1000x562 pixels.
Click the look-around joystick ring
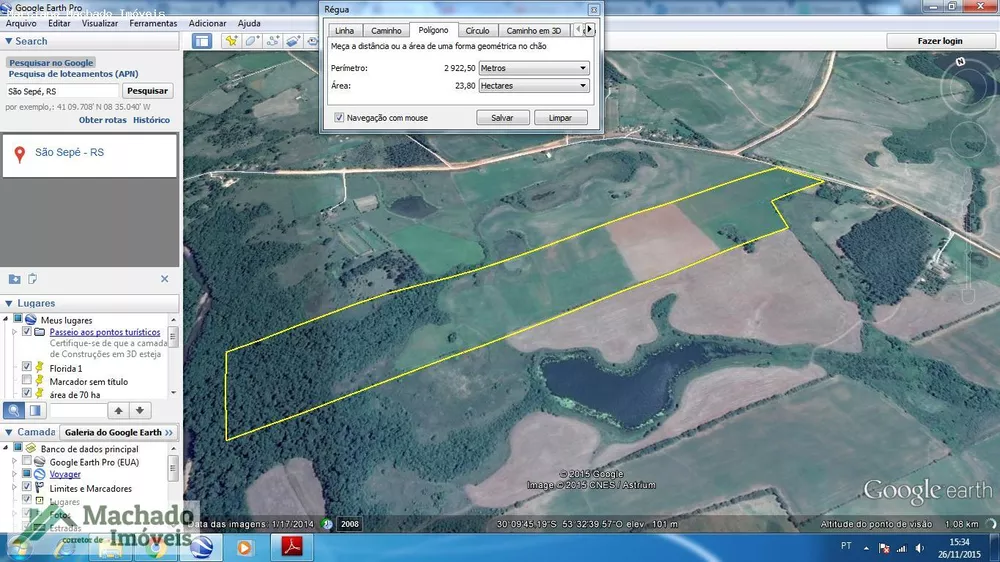click(x=967, y=86)
